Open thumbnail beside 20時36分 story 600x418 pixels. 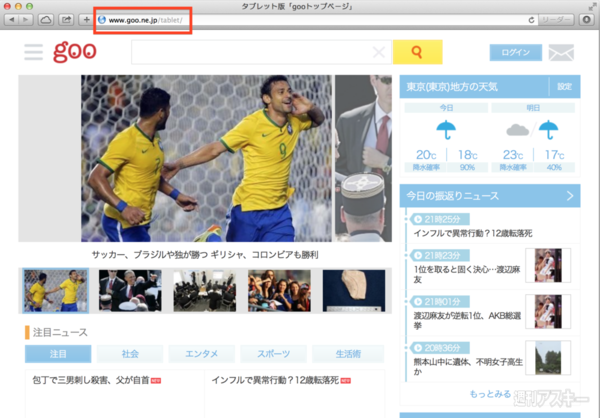tap(548, 358)
